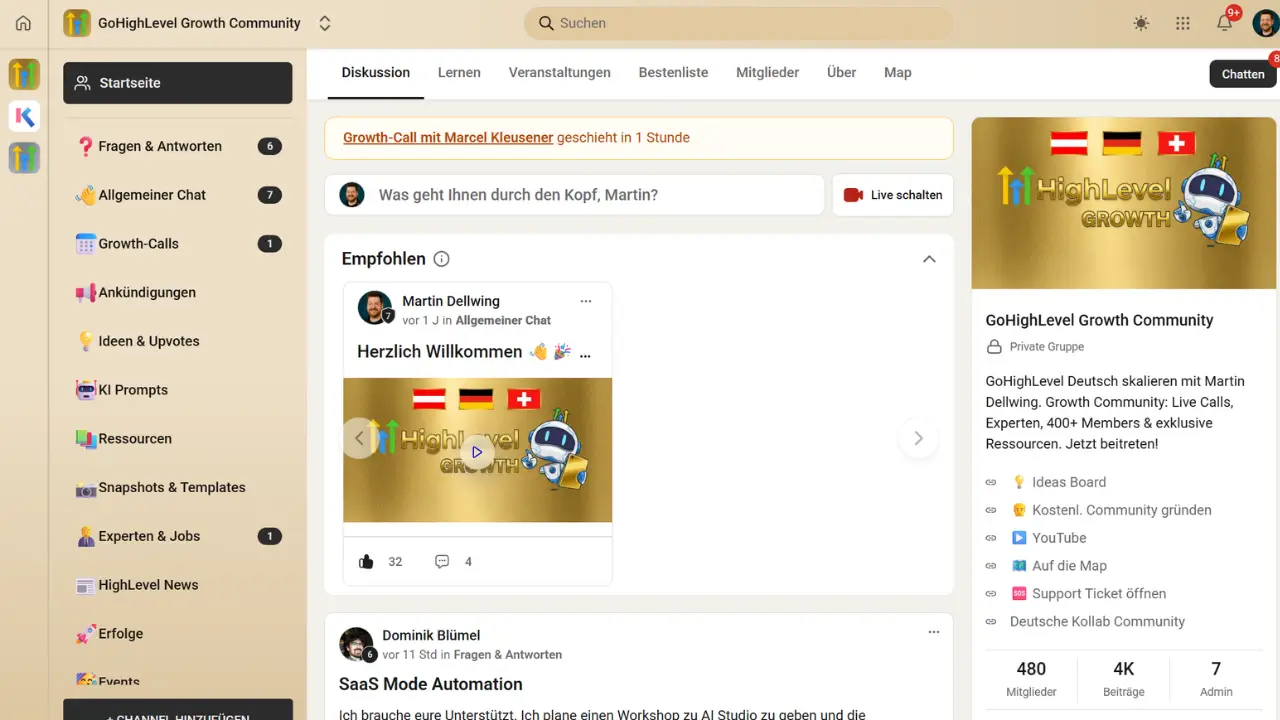The height and width of the screenshot is (720, 1280).
Task: Click into the Suchen search field
Action: pos(738,23)
